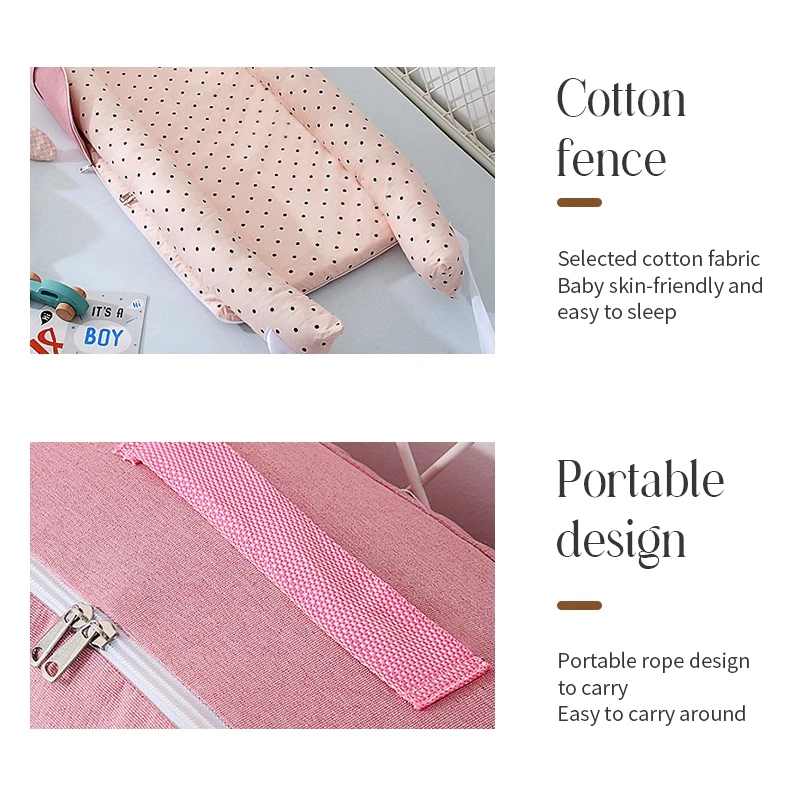This screenshot has height=800, width=800.
Task: Click the 'Baby skin-friendly and' text line
Action: [x=660, y=286]
